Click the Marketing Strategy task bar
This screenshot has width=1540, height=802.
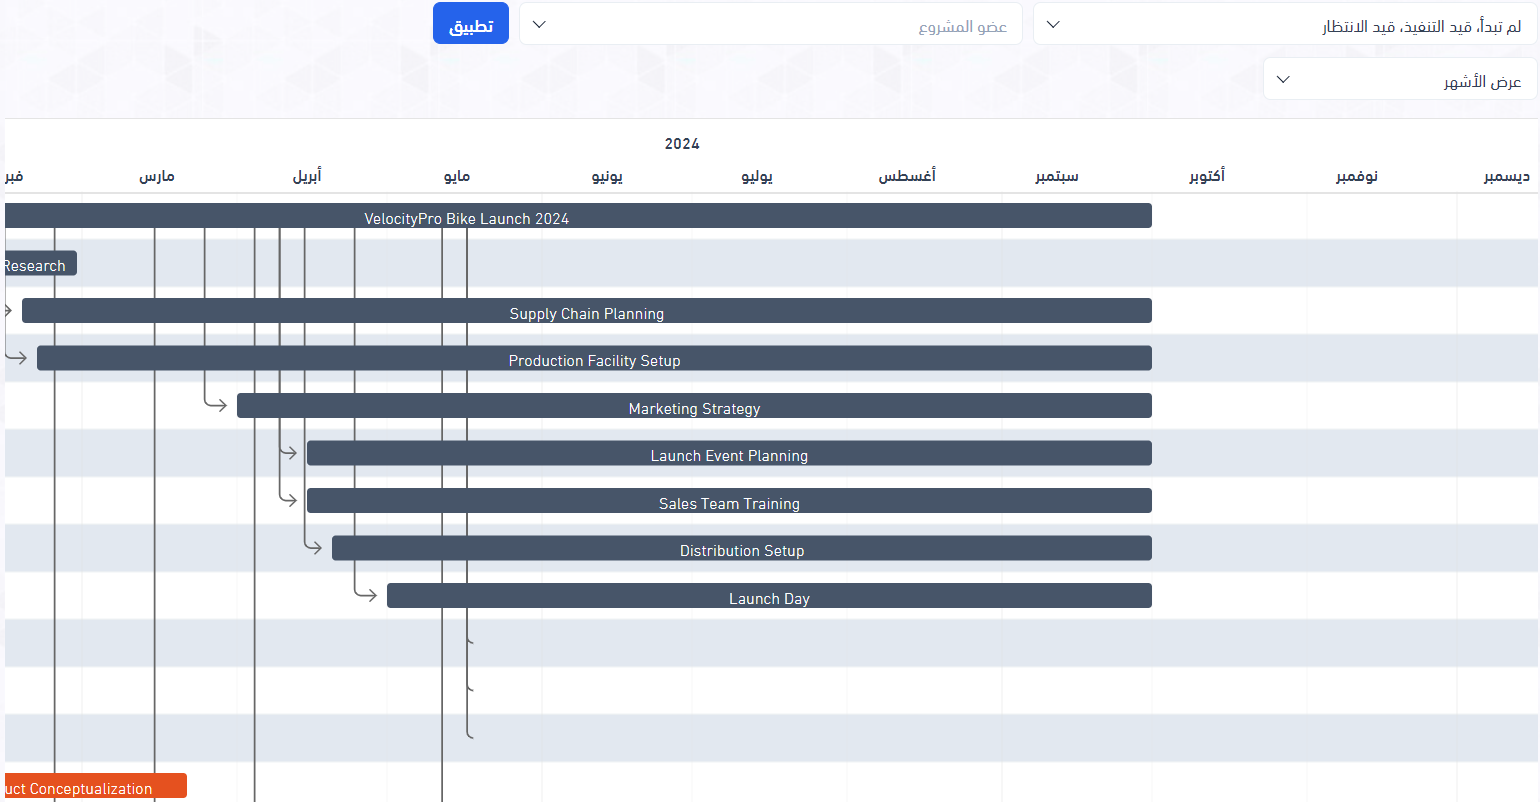tap(694, 406)
